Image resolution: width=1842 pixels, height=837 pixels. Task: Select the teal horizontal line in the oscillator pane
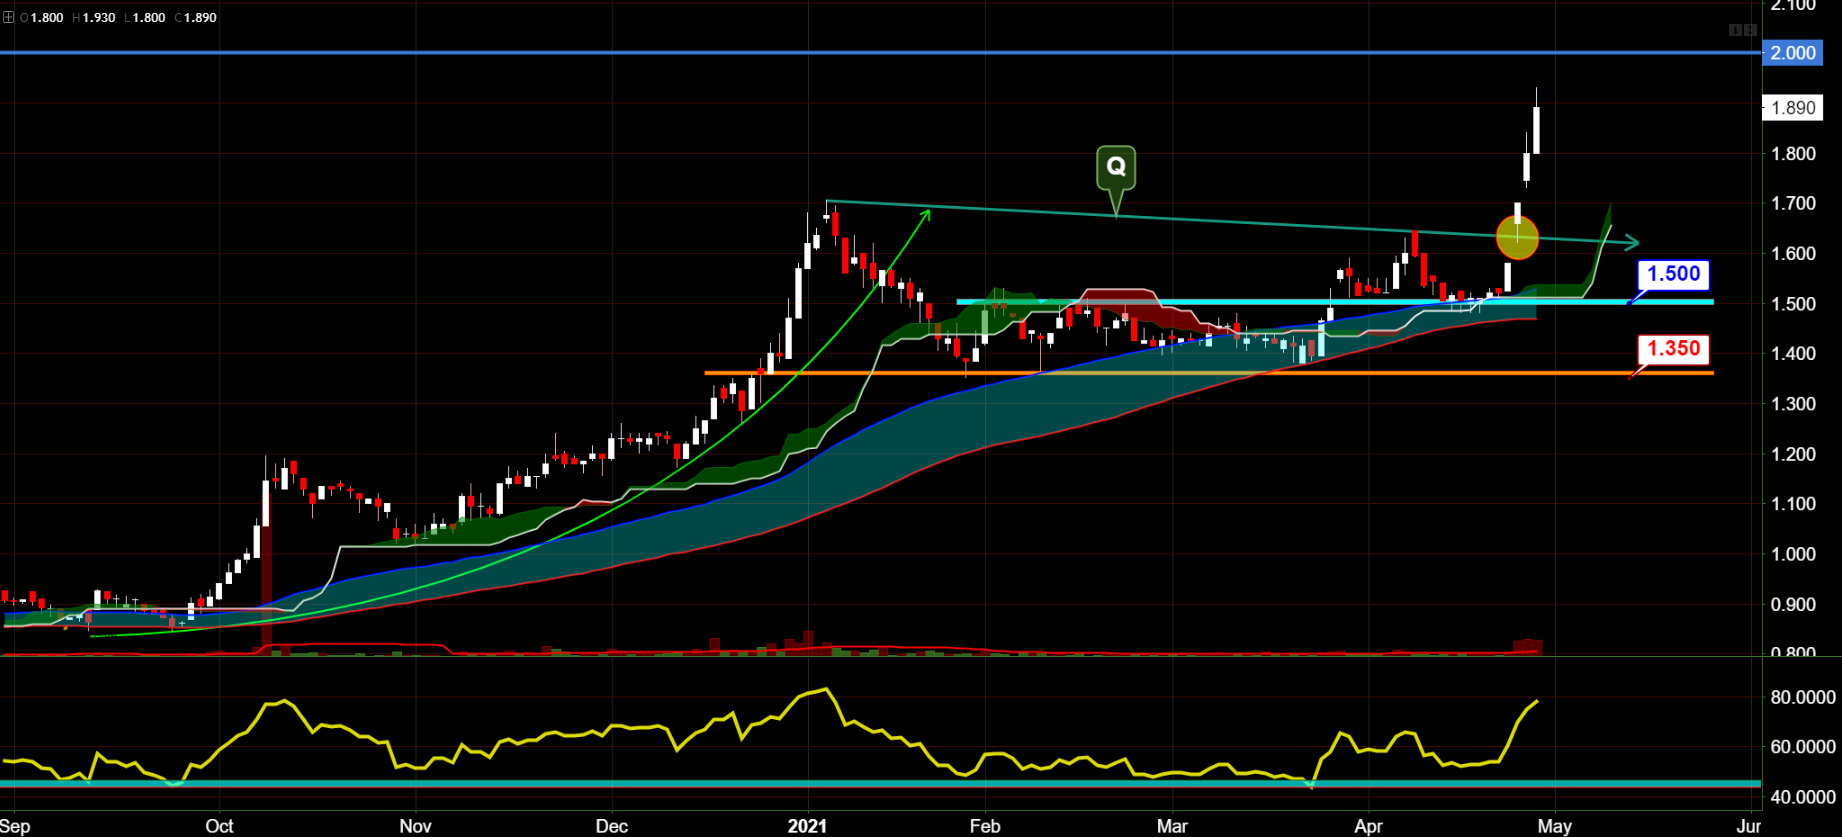click(x=700, y=783)
